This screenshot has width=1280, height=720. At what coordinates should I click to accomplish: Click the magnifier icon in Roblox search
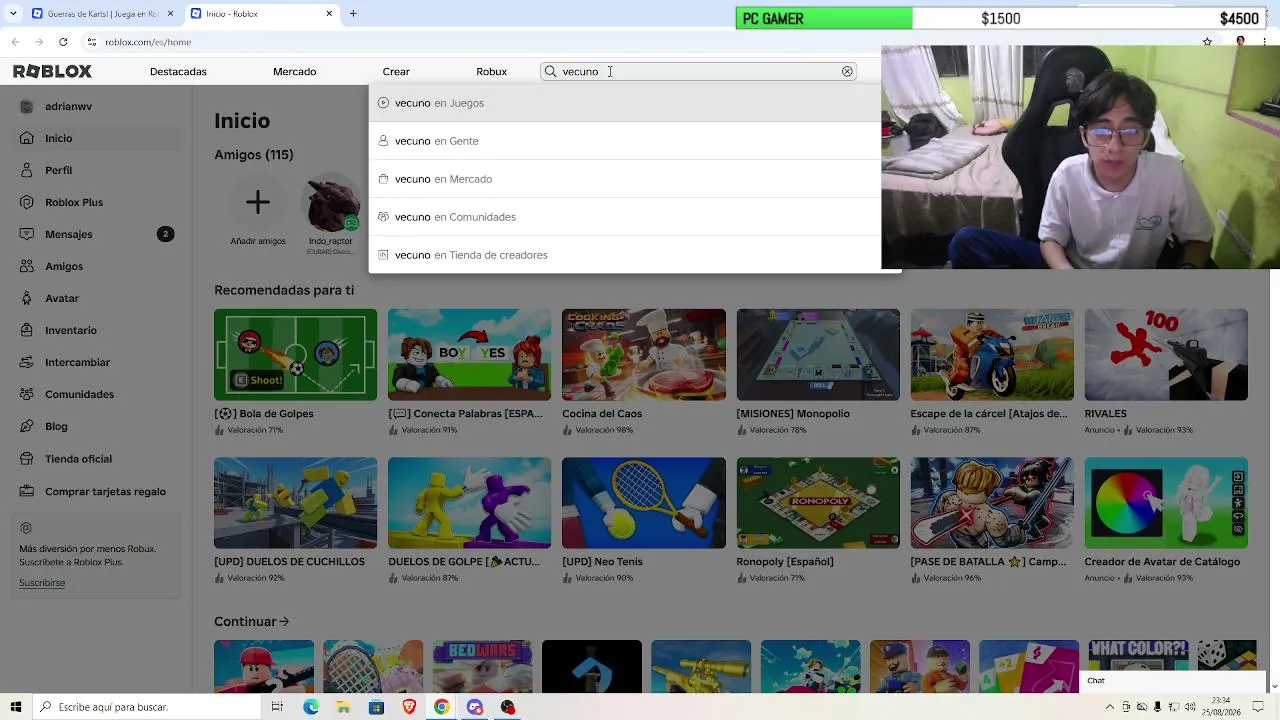click(x=550, y=71)
